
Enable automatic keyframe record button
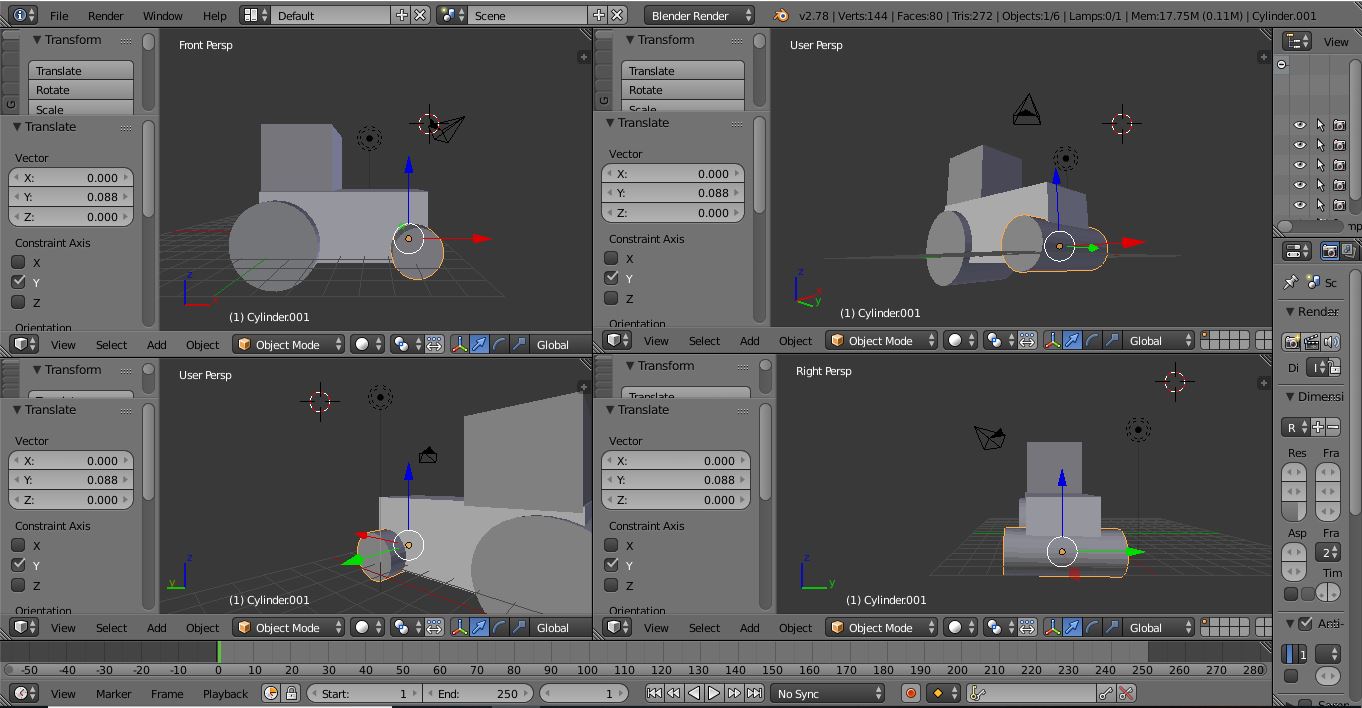[910, 693]
